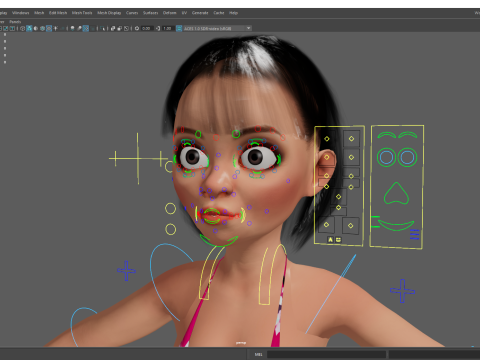Select blue cross control near right shoulder
The image size is (480, 360).
tap(402, 291)
